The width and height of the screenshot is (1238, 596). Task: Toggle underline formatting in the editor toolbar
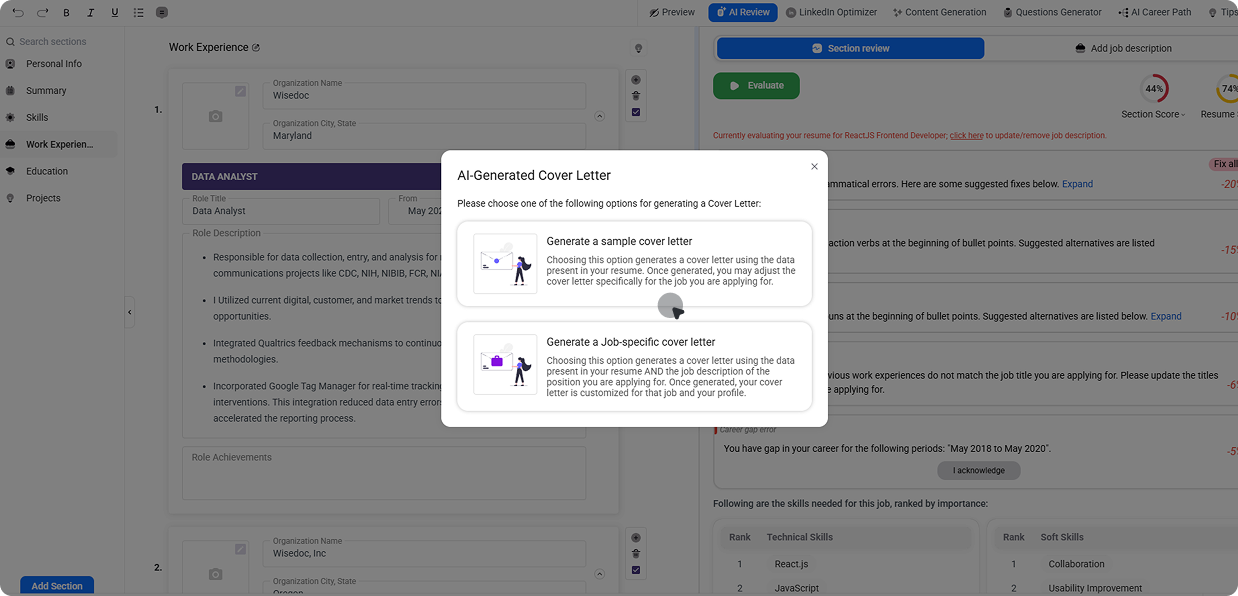point(114,12)
